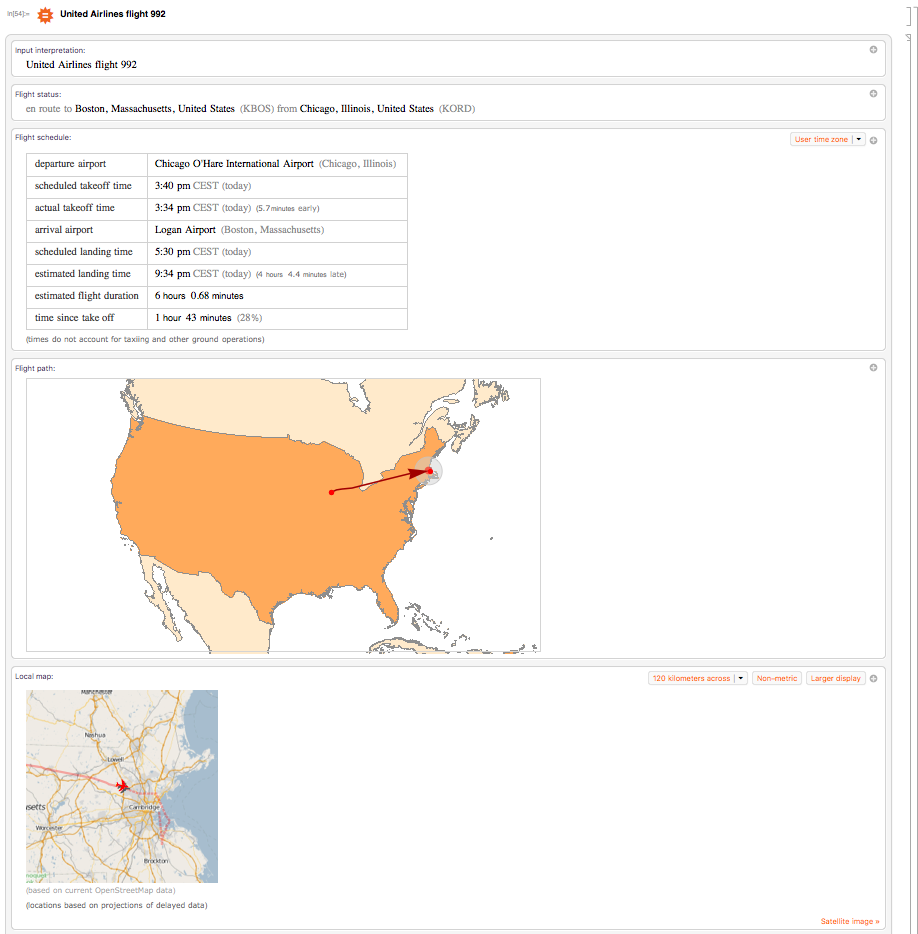Click the plus icon in Local map pod
The height and width of the screenshot is (934, 918).
click(873, 678)
